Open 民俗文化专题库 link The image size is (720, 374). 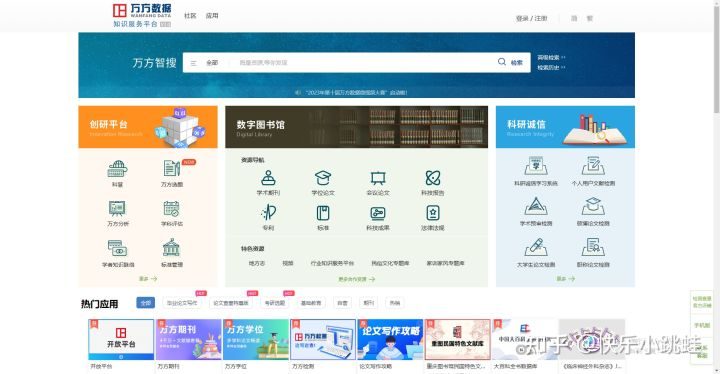pyautogui.click(x=390, y=263)
